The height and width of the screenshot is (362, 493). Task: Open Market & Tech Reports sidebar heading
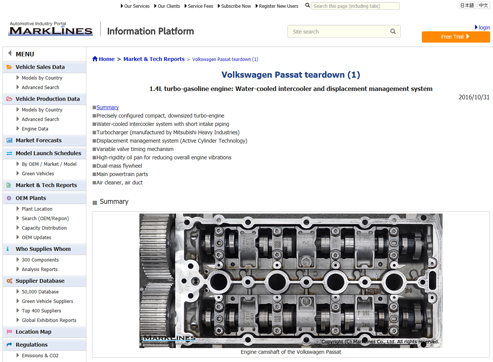46,185
